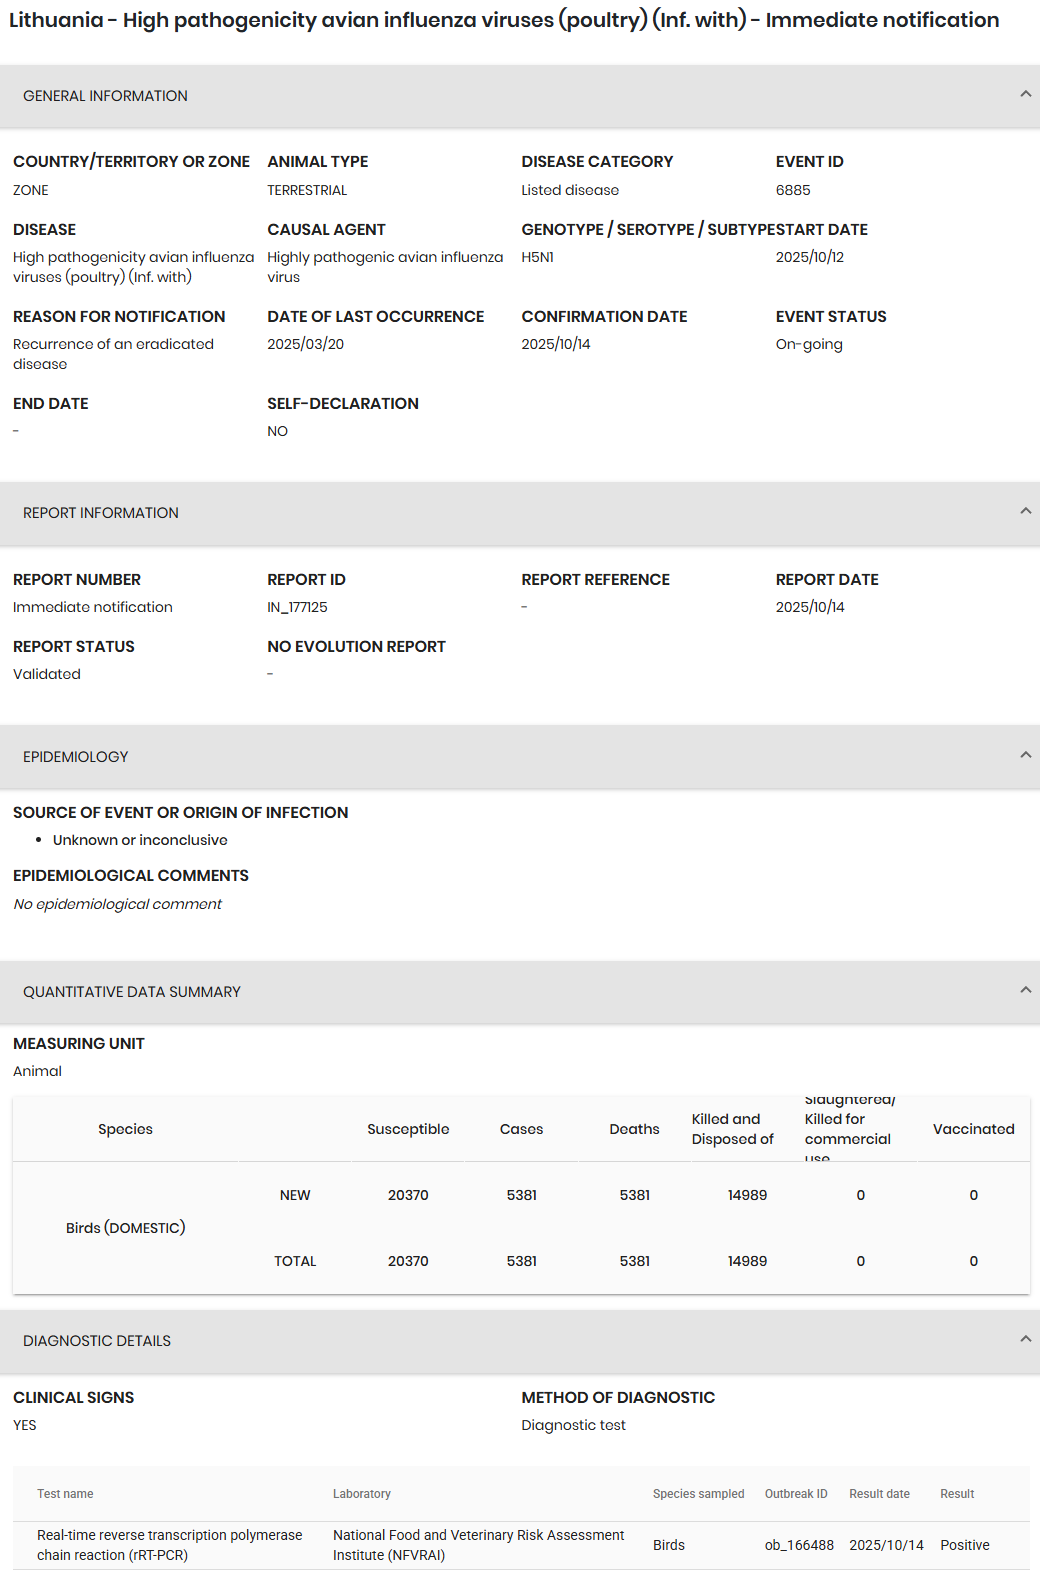
Task: Click the QUANTITATIVE DATA SUMMARY header label
Action: (x=132, y=992)
